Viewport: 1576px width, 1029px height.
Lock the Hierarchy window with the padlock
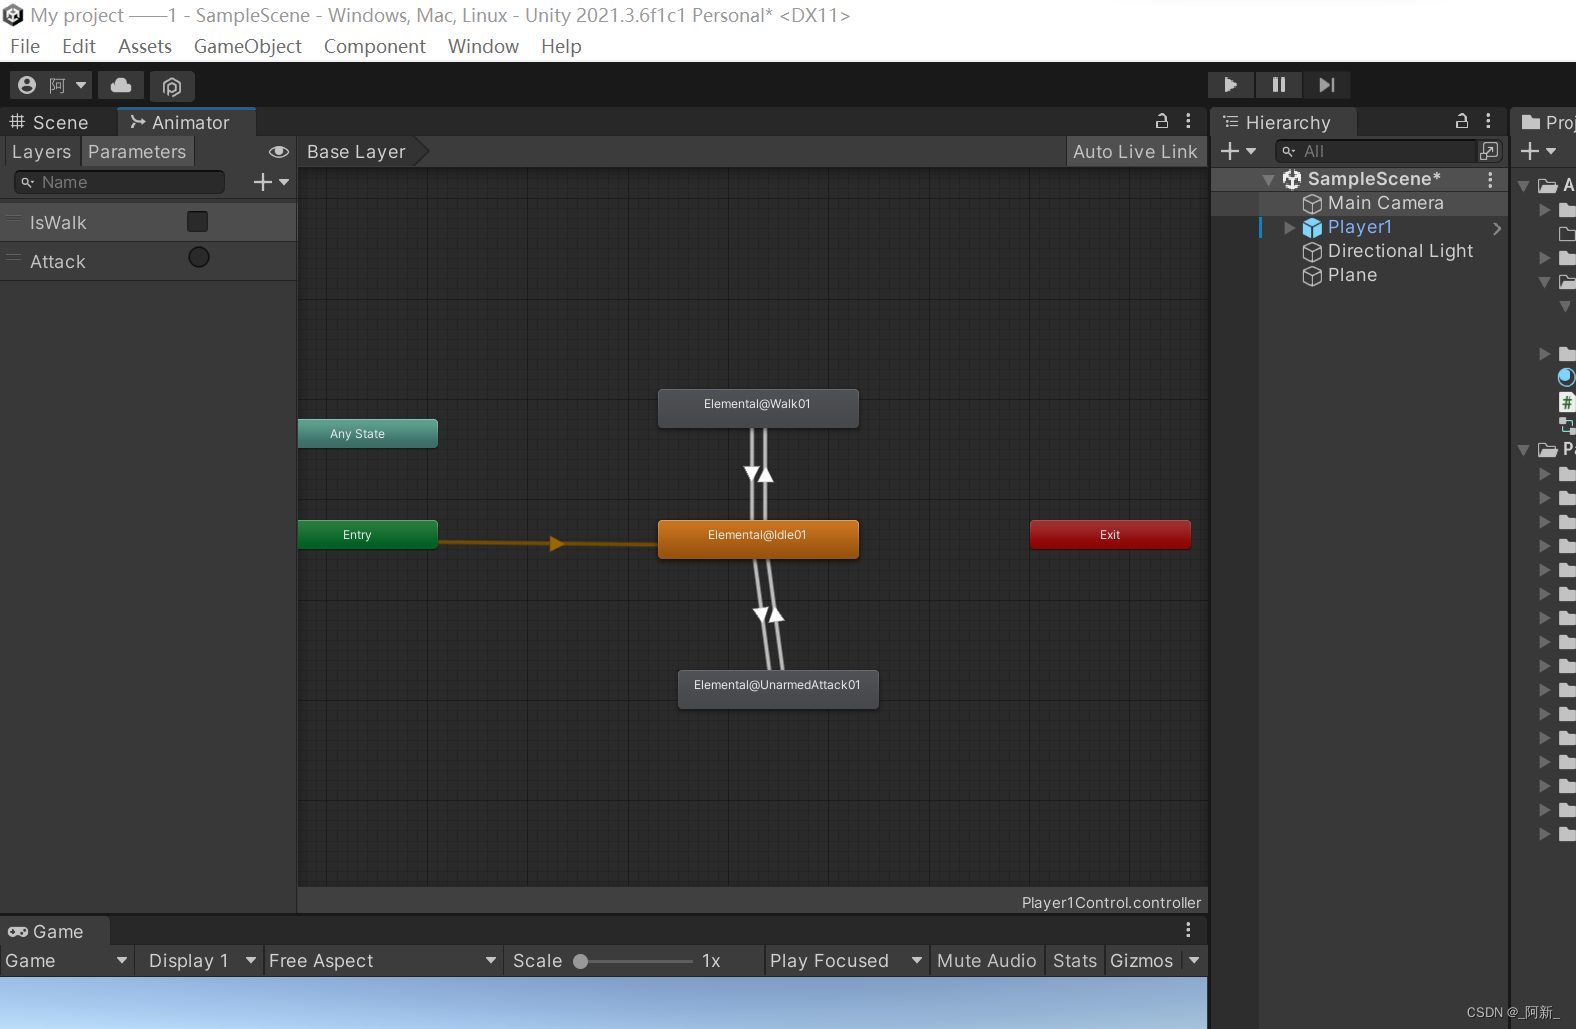coord(1462,121)
